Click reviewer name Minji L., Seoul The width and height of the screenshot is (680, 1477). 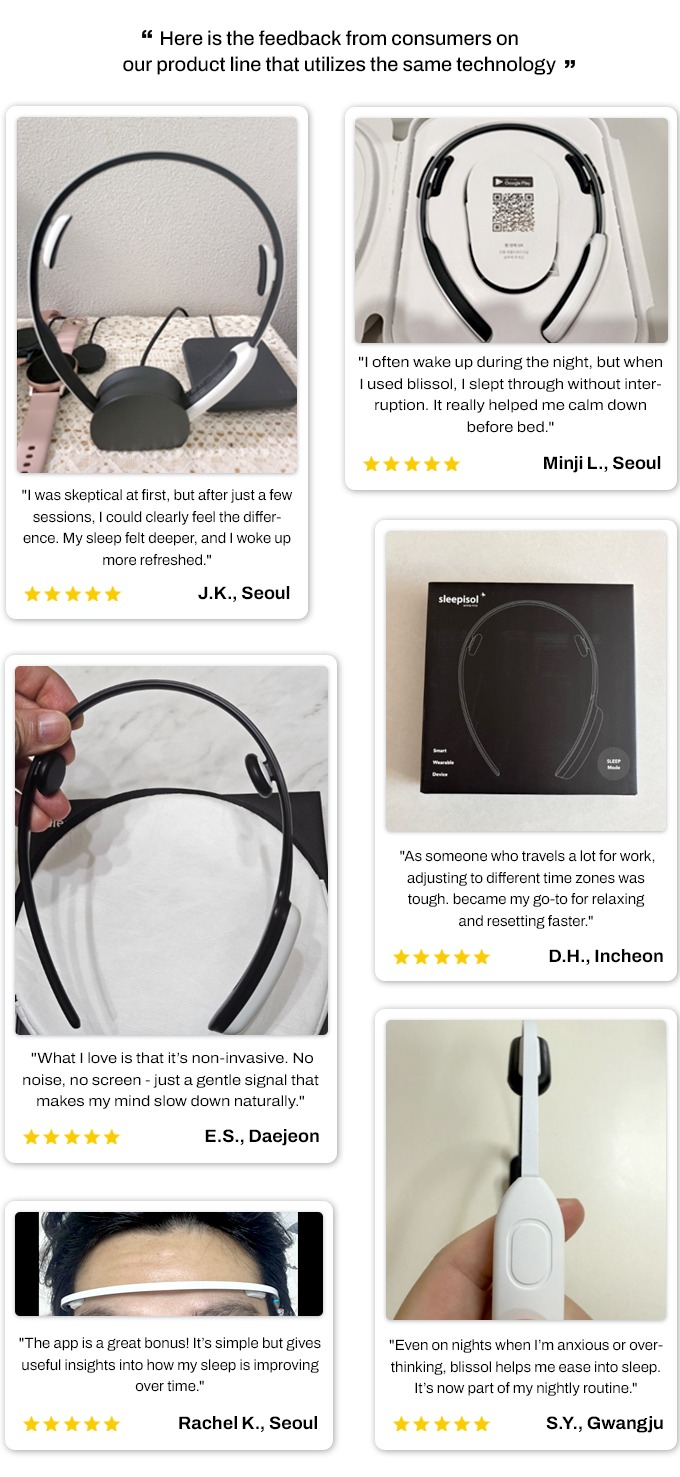tap(602, 463)
